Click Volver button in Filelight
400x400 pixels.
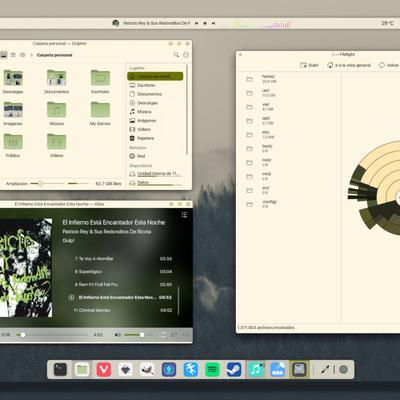tap(389, 65)
